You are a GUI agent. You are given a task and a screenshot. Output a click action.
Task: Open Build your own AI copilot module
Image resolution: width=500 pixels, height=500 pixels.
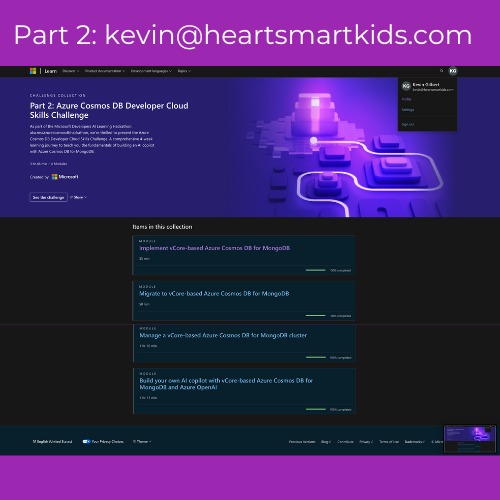coord(226,384)
